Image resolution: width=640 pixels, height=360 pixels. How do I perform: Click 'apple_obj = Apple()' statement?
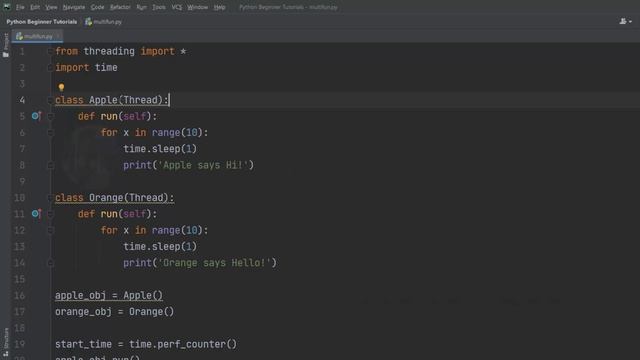coord(109,296)
